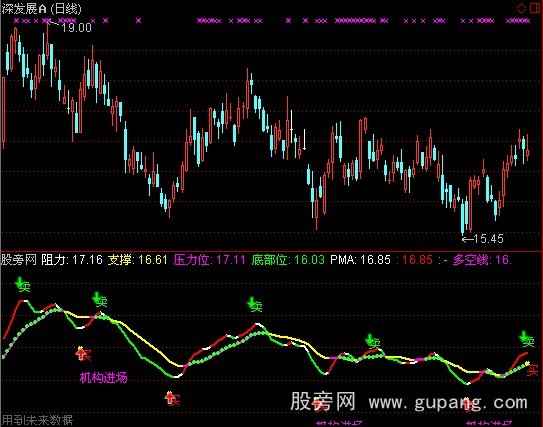This screenshot has height=427, width=543.
Task: Click the 用到未来数据 notice text
Action: click(37, 420)
